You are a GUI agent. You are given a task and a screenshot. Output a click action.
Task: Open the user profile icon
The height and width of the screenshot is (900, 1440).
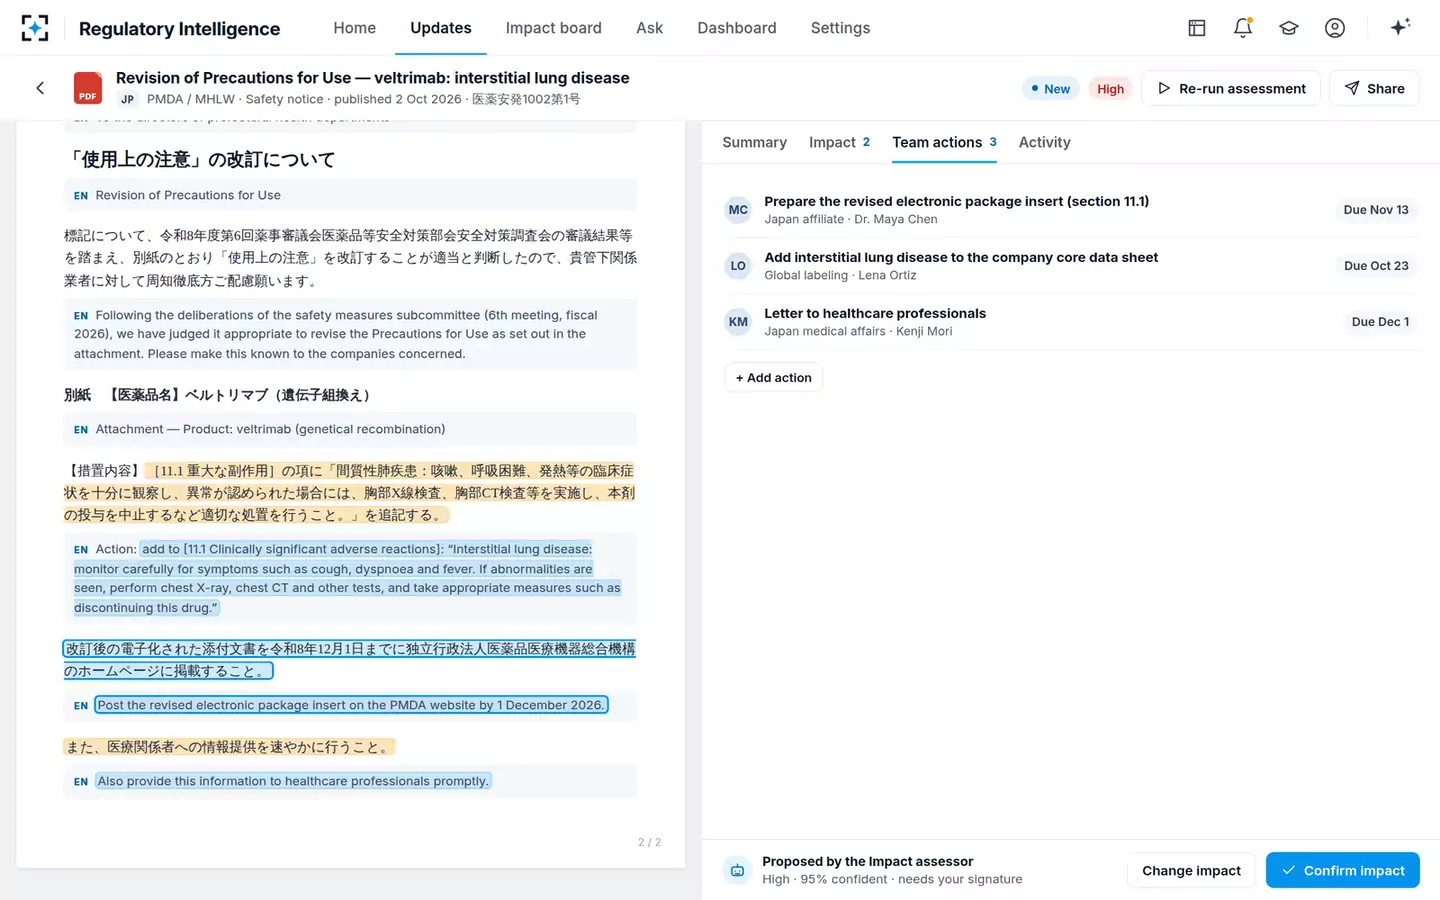(x=1335, y=28)
